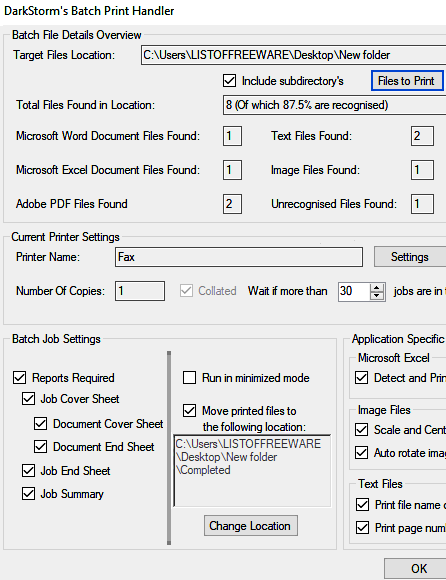Click the Change Location button
Screen dimensions: 446x580
(x=250, y=526)
